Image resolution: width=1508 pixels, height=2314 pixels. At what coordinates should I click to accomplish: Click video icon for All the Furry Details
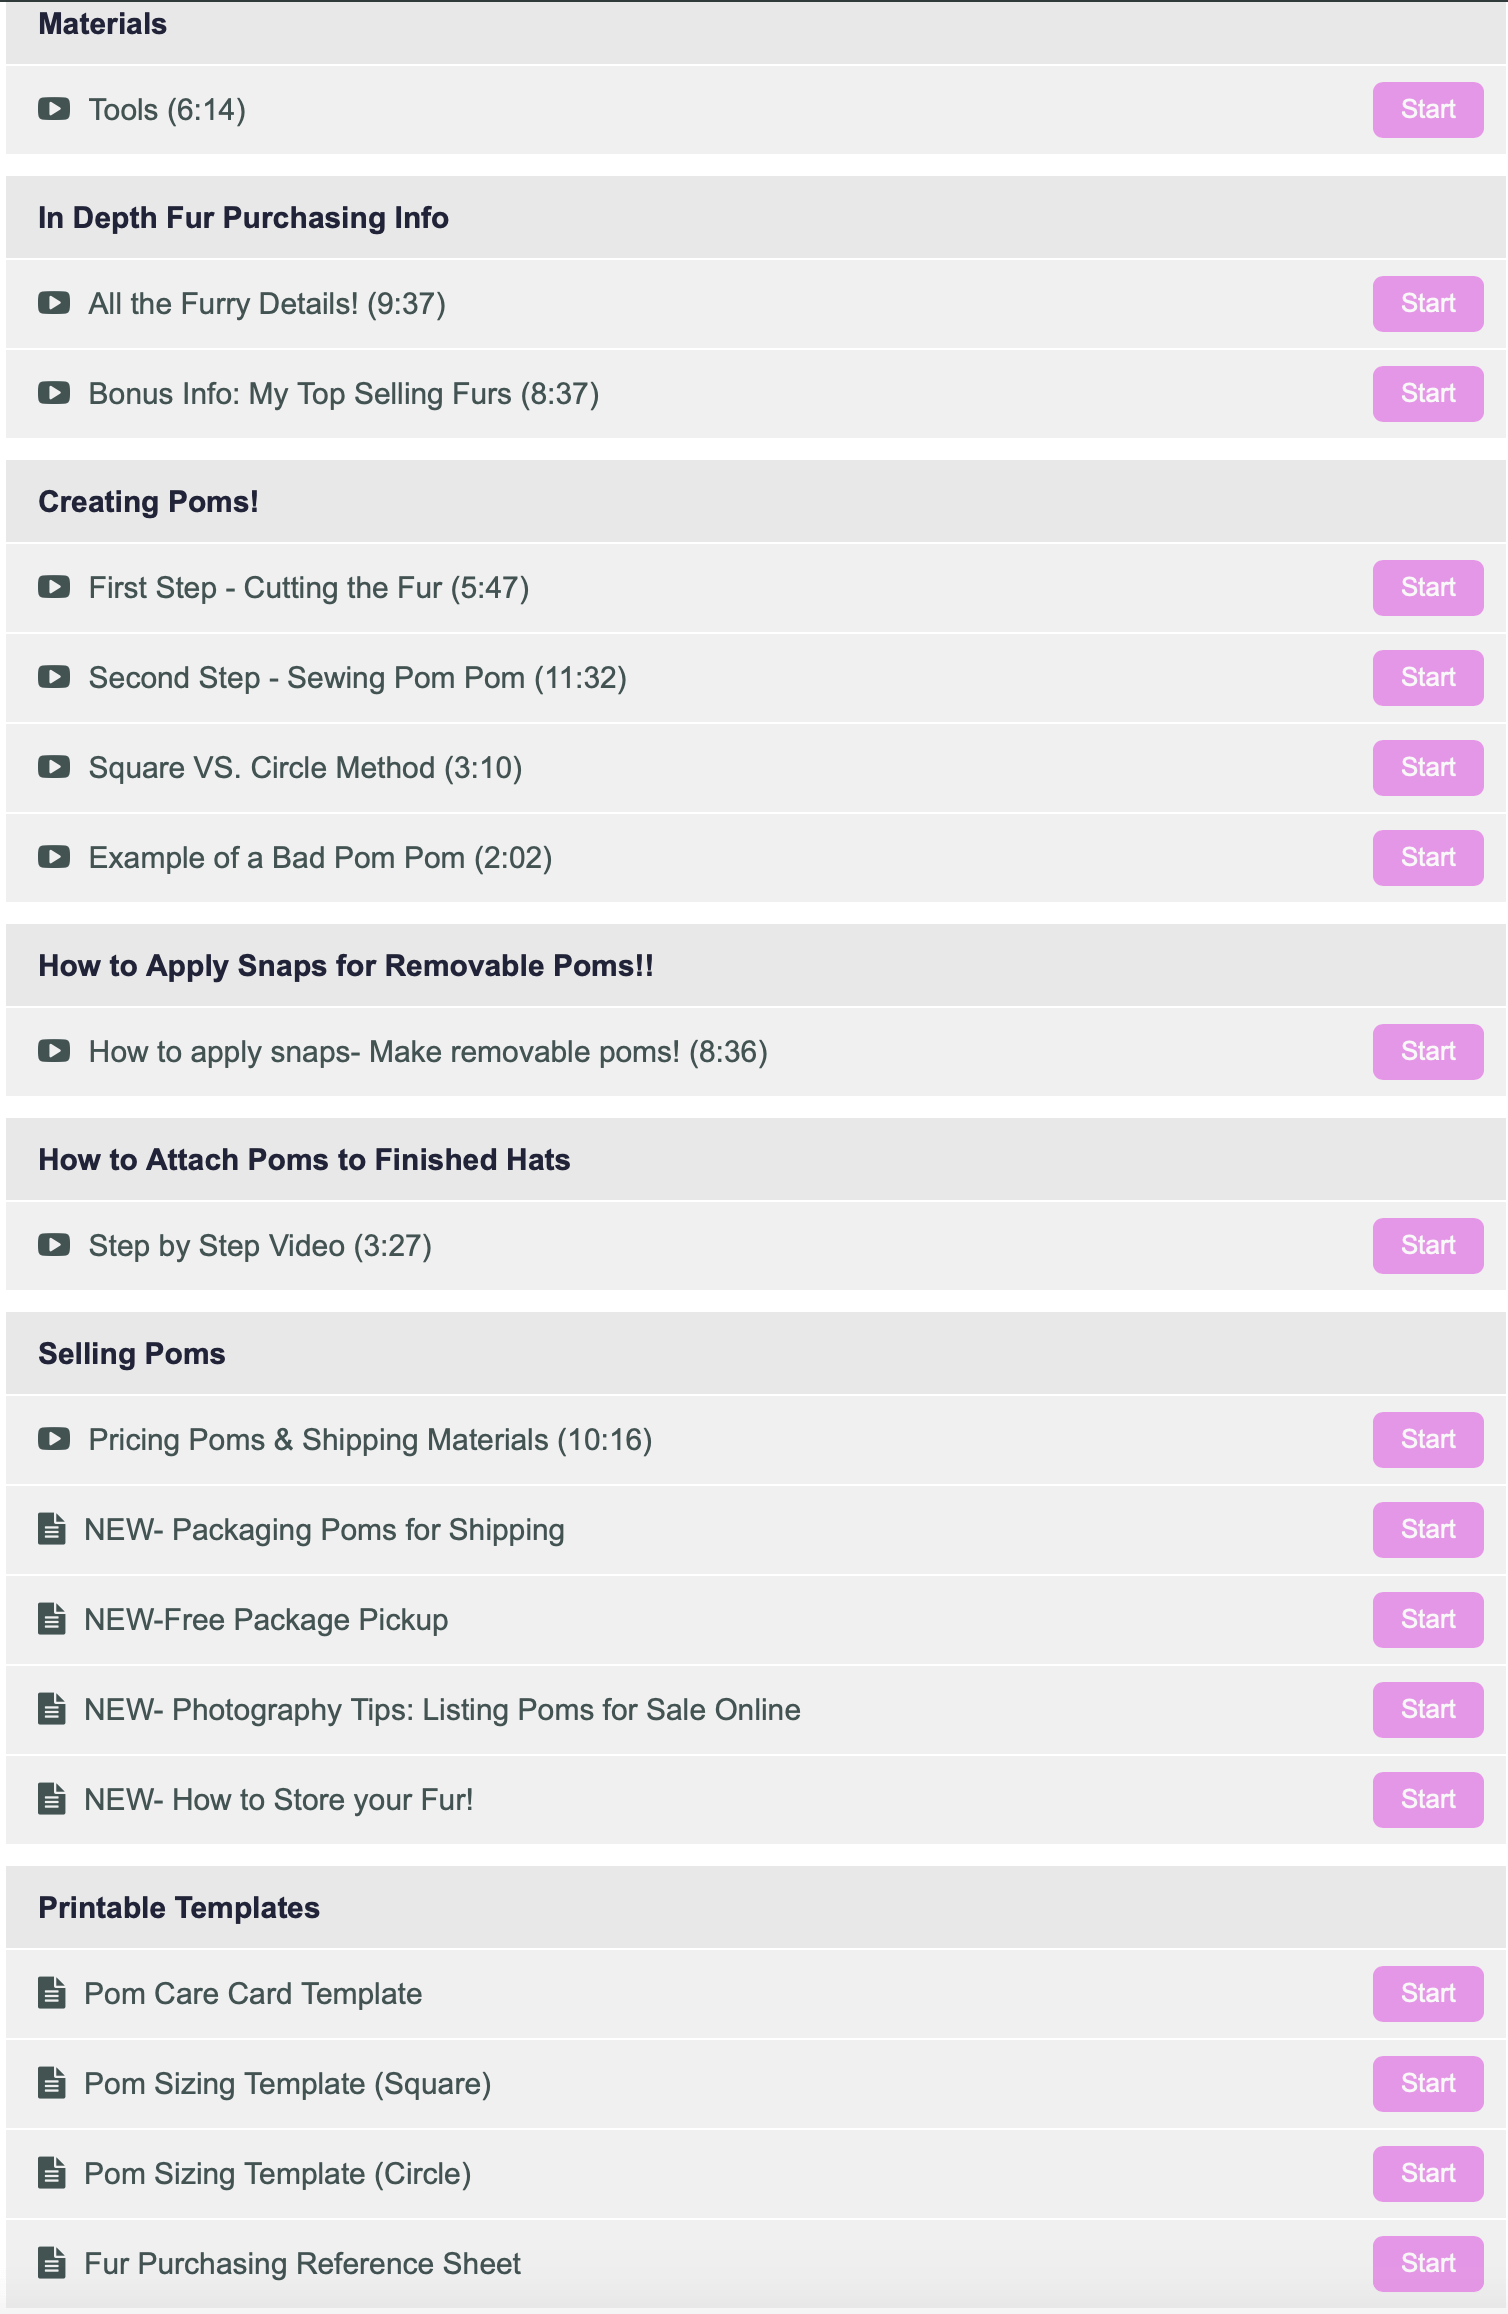click(54, 303)
